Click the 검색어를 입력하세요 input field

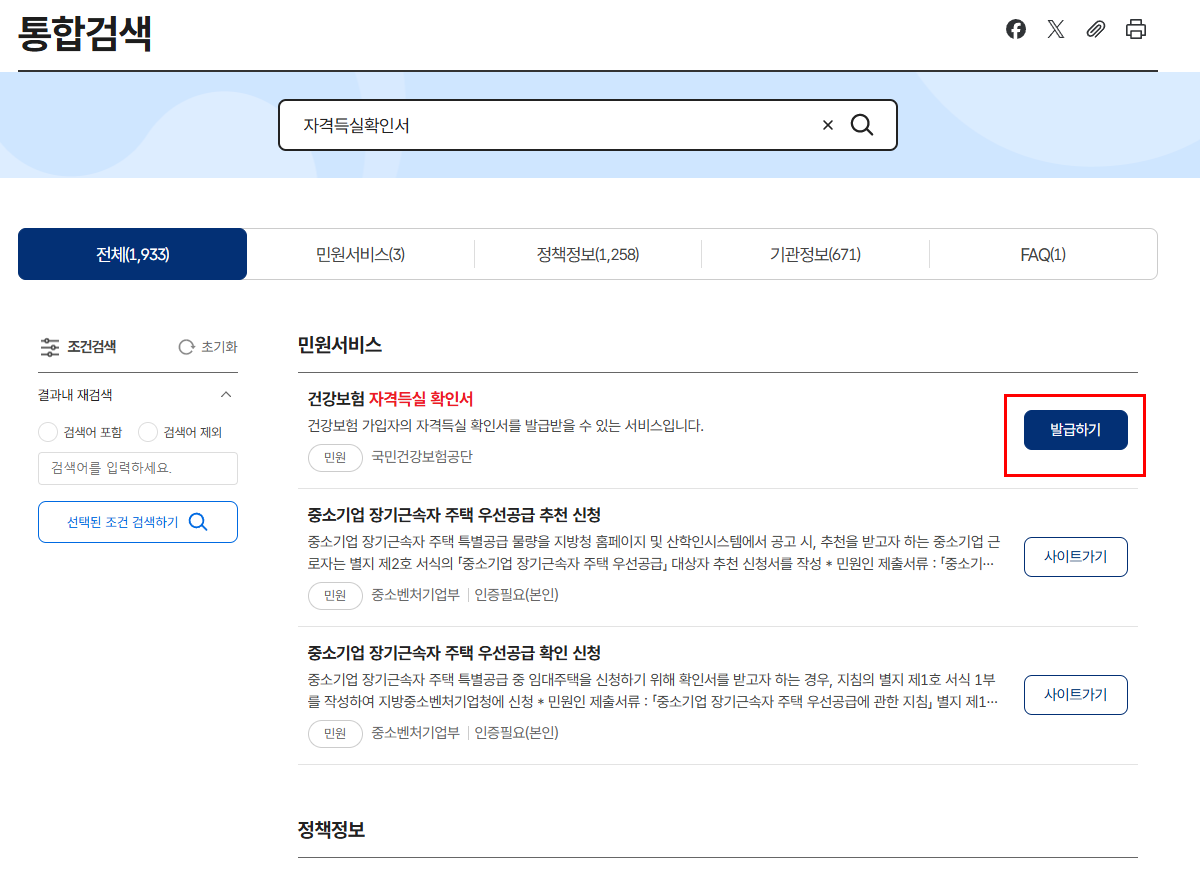(x=138, y=468)
